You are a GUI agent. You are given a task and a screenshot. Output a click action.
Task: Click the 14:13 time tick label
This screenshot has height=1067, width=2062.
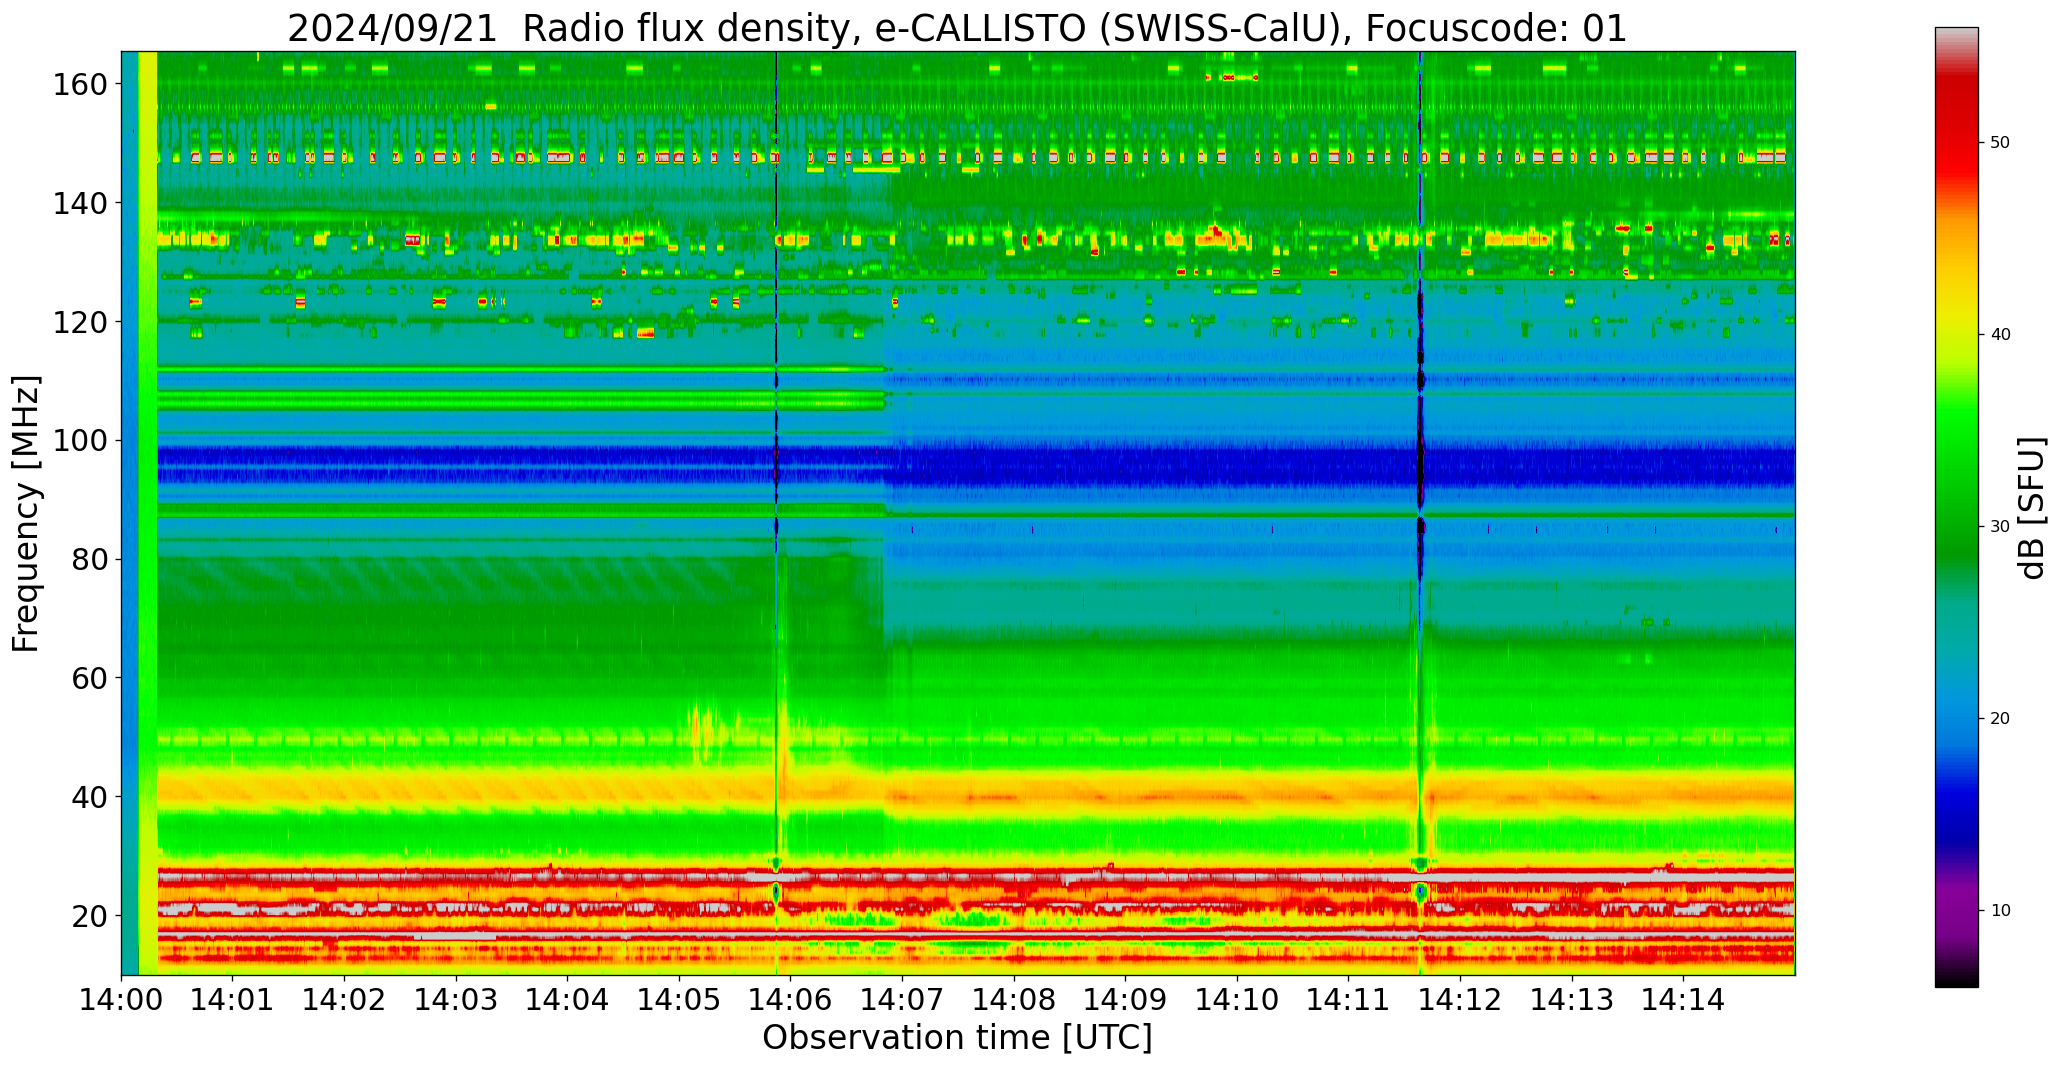click(1572, 1000)
